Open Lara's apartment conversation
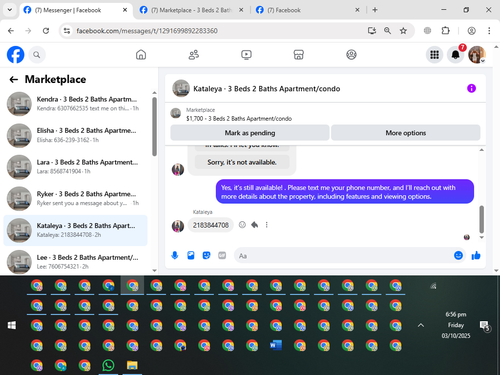The width and height of the screenshot is (500, 375). pyautogui.click(x=75, y=167)
